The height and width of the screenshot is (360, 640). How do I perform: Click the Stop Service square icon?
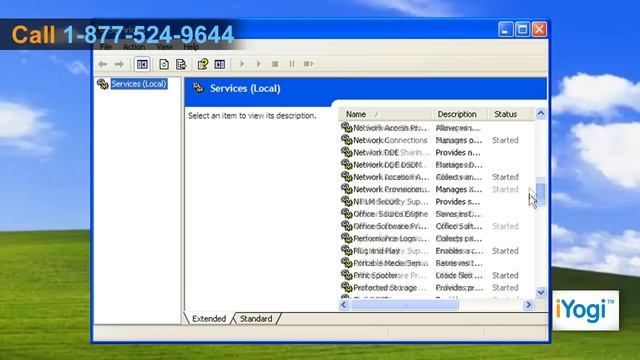tap(275, 64)
